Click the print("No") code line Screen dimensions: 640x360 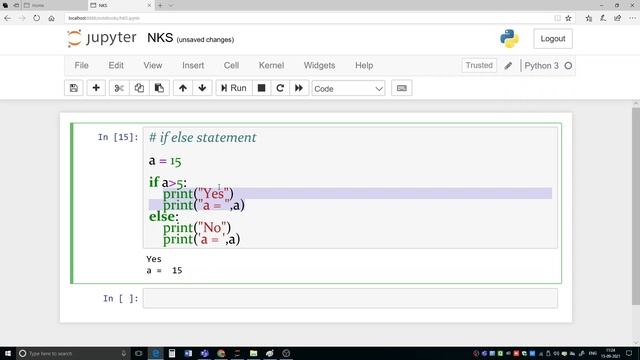point(197,227)
